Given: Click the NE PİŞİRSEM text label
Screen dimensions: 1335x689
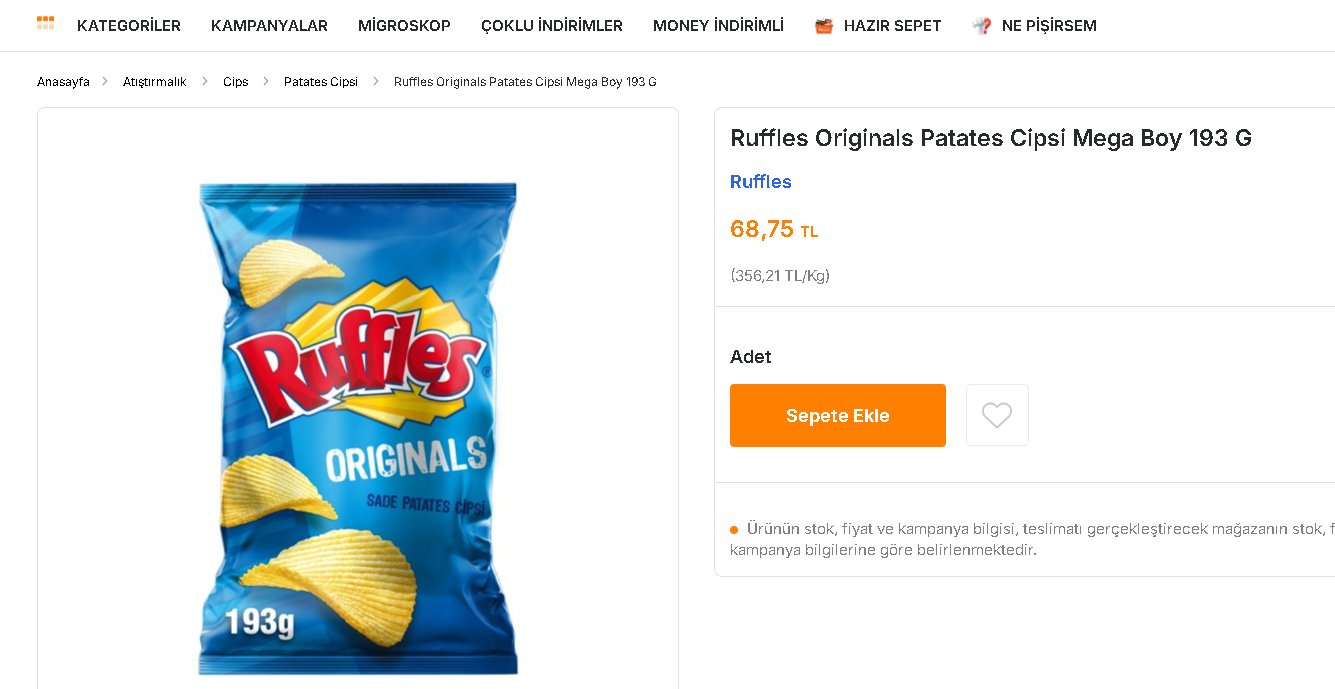Looking at the screenshot, I should 1049,26.
